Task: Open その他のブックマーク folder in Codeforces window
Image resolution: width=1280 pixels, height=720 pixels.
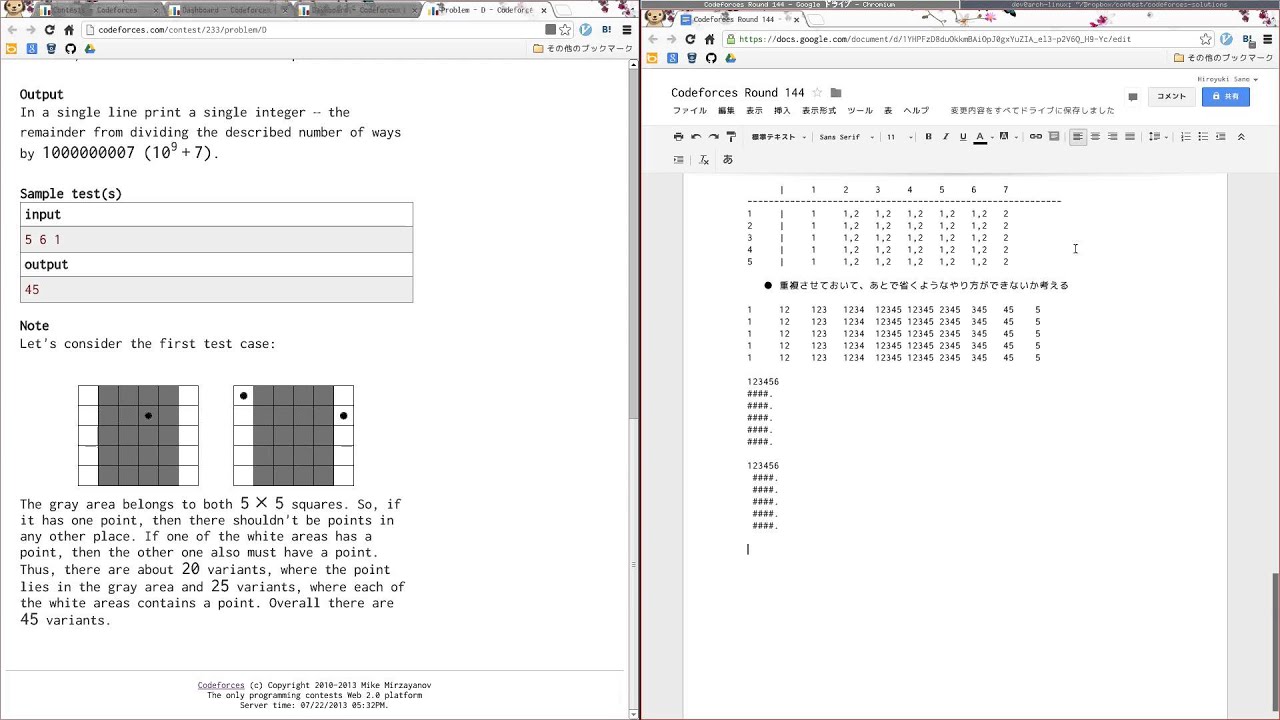Action: click(583, 49)
